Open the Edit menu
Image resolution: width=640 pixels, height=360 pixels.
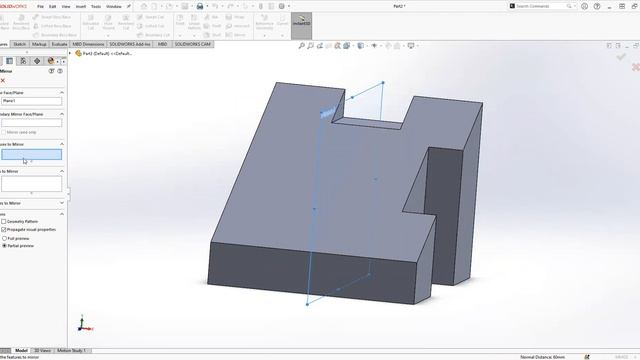(x=52, y=7)
